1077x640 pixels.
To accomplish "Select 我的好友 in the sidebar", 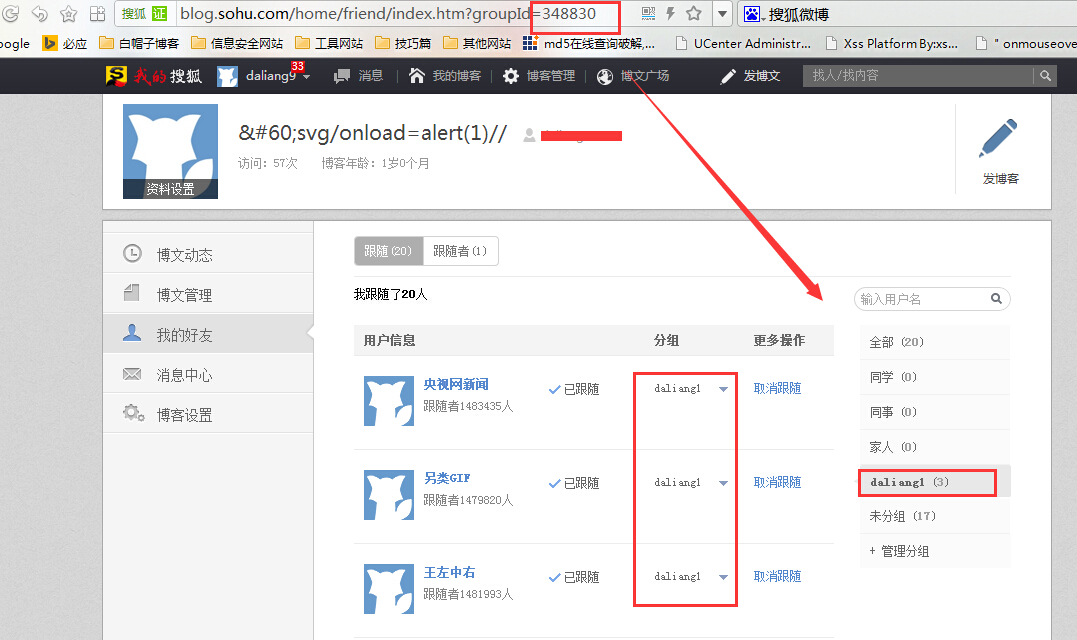I will [x=208, y=334].
